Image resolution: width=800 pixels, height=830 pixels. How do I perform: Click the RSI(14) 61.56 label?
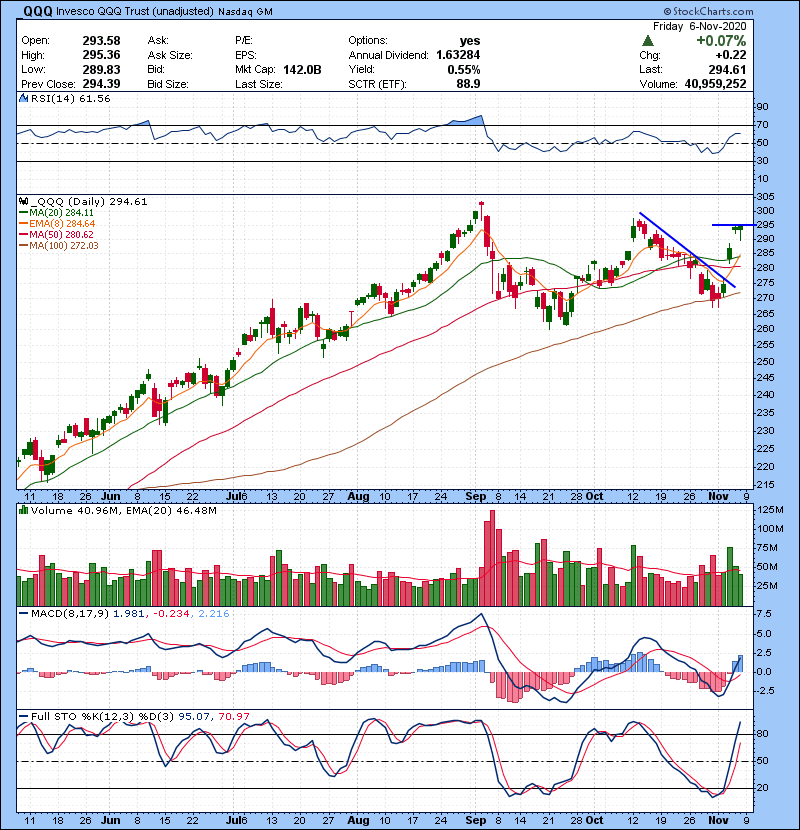[x=70, y=98]
